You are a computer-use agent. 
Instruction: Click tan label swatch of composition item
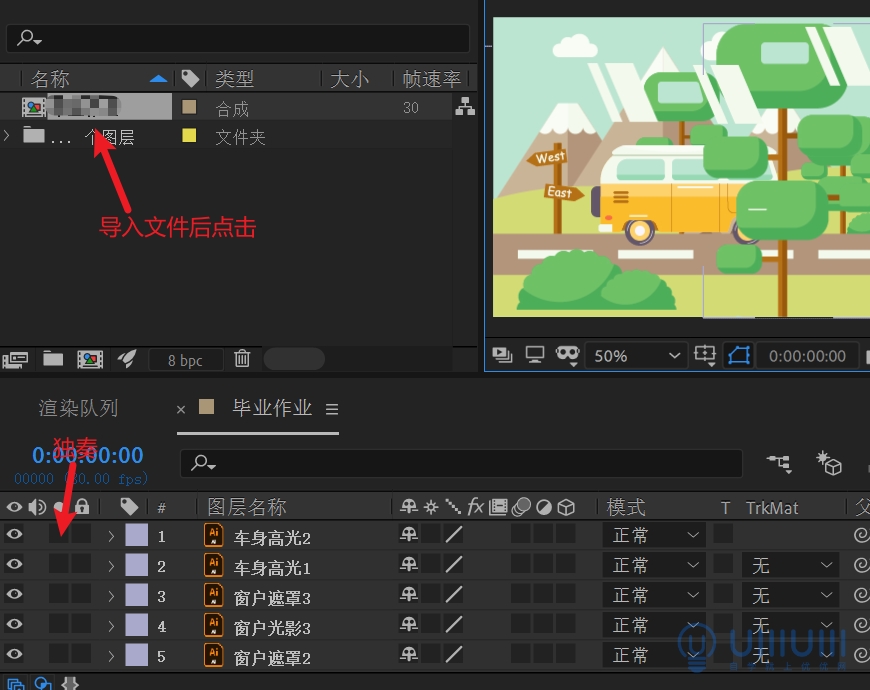coord(189,106)
